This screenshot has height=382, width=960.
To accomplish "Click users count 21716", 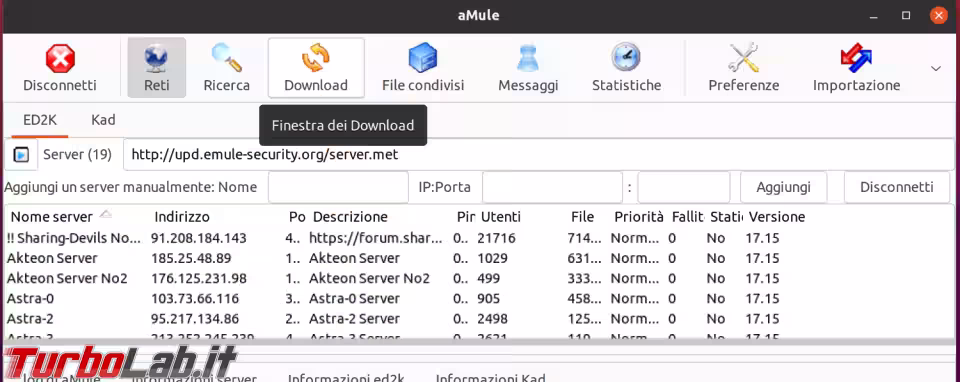I will click(496, 238).
